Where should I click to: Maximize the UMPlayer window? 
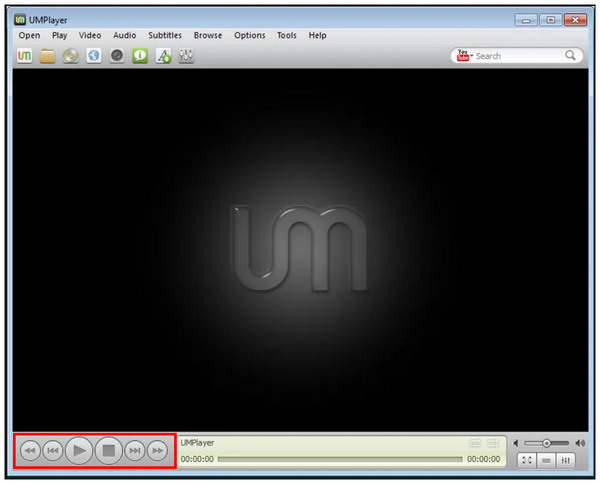pyautogui.click(x=551, y=20)
